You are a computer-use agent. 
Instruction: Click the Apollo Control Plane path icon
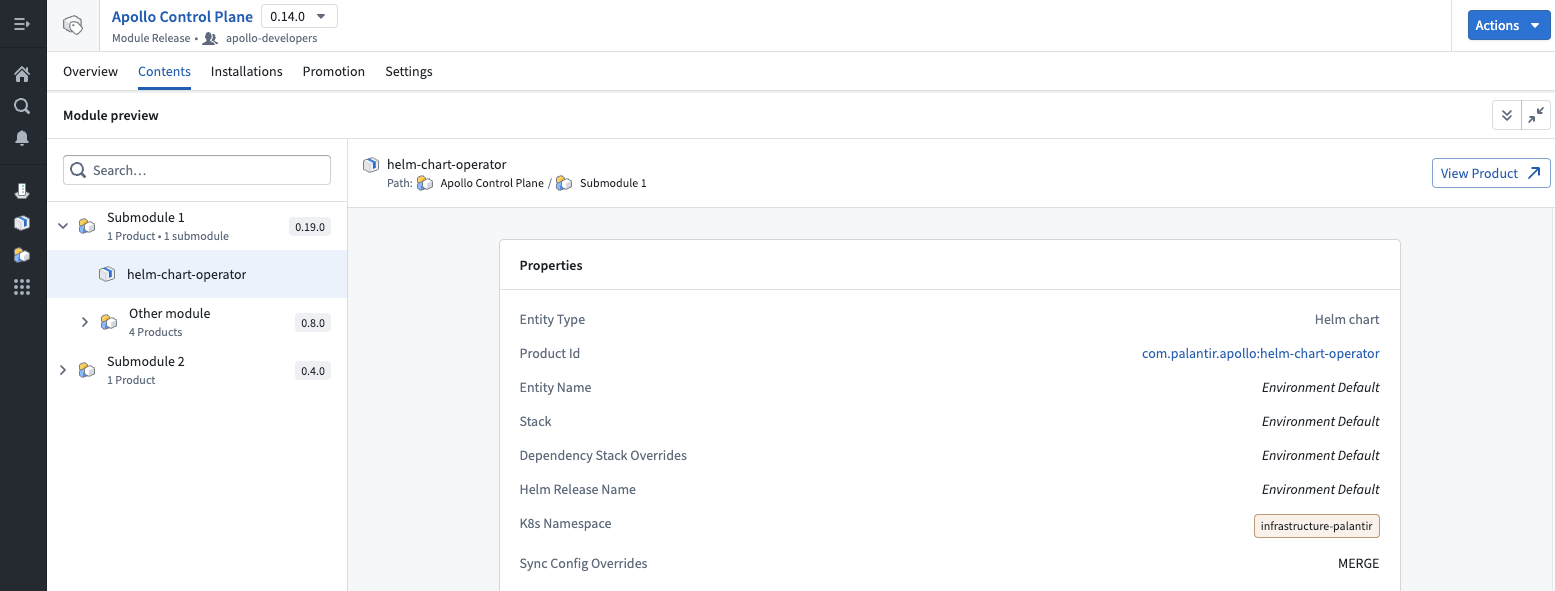pyautogui.click(x=425, y=183)
